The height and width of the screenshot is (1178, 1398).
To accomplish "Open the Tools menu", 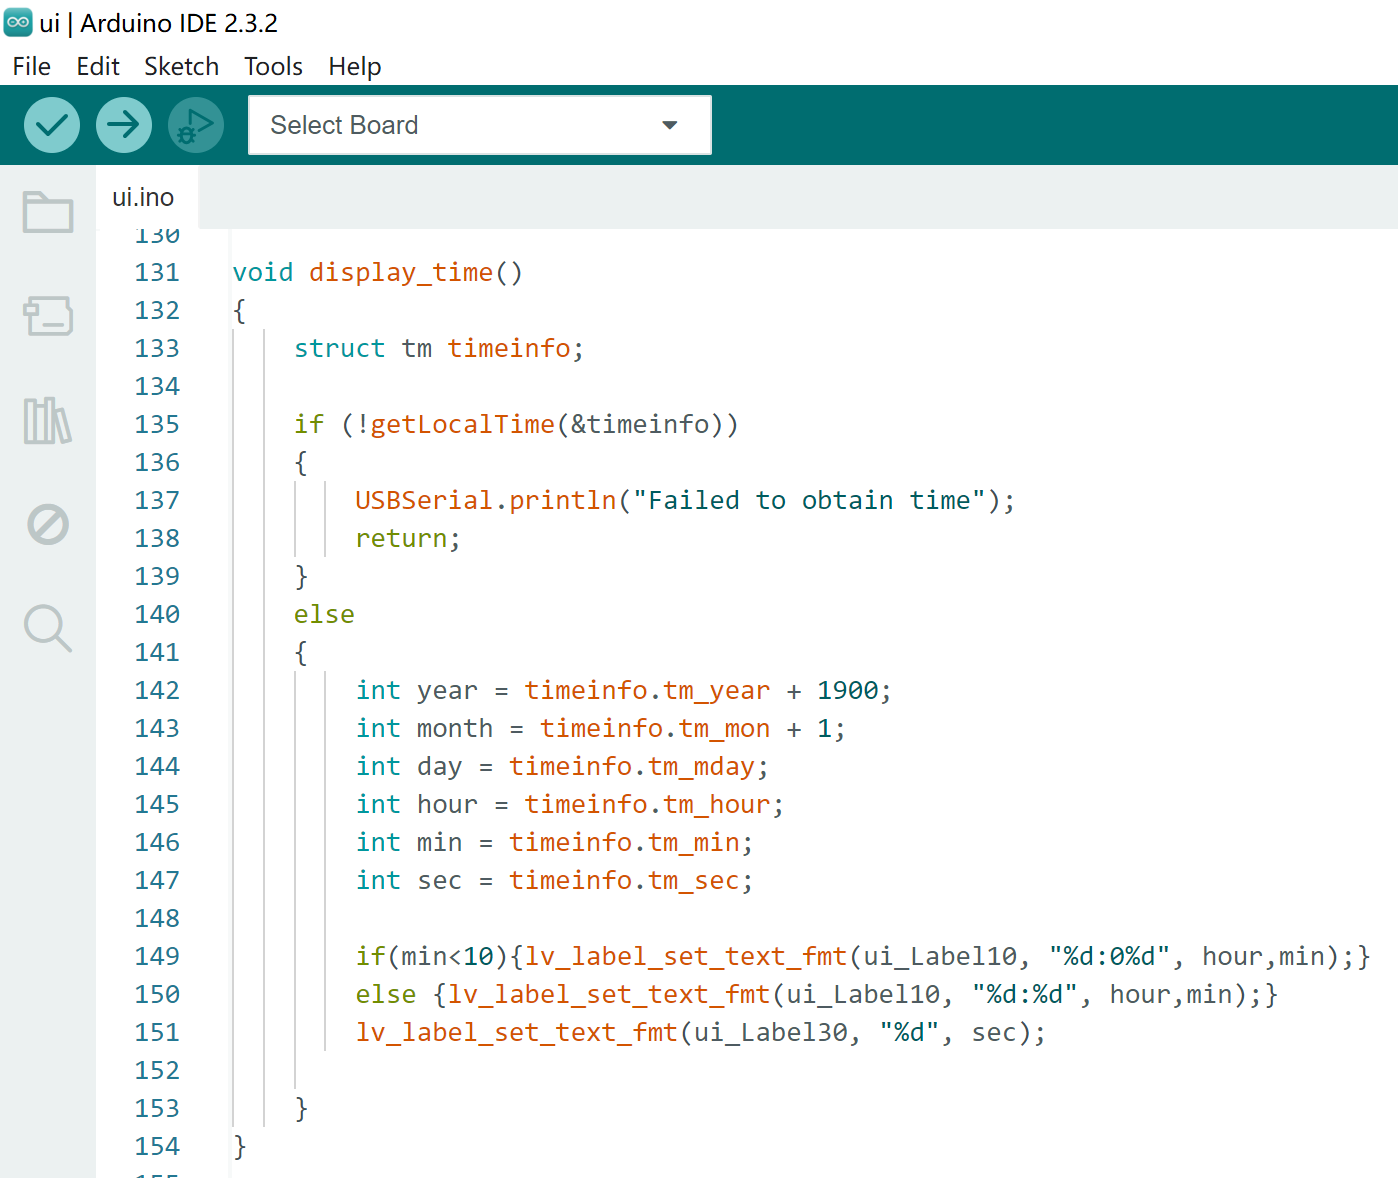I will [274, 66].
